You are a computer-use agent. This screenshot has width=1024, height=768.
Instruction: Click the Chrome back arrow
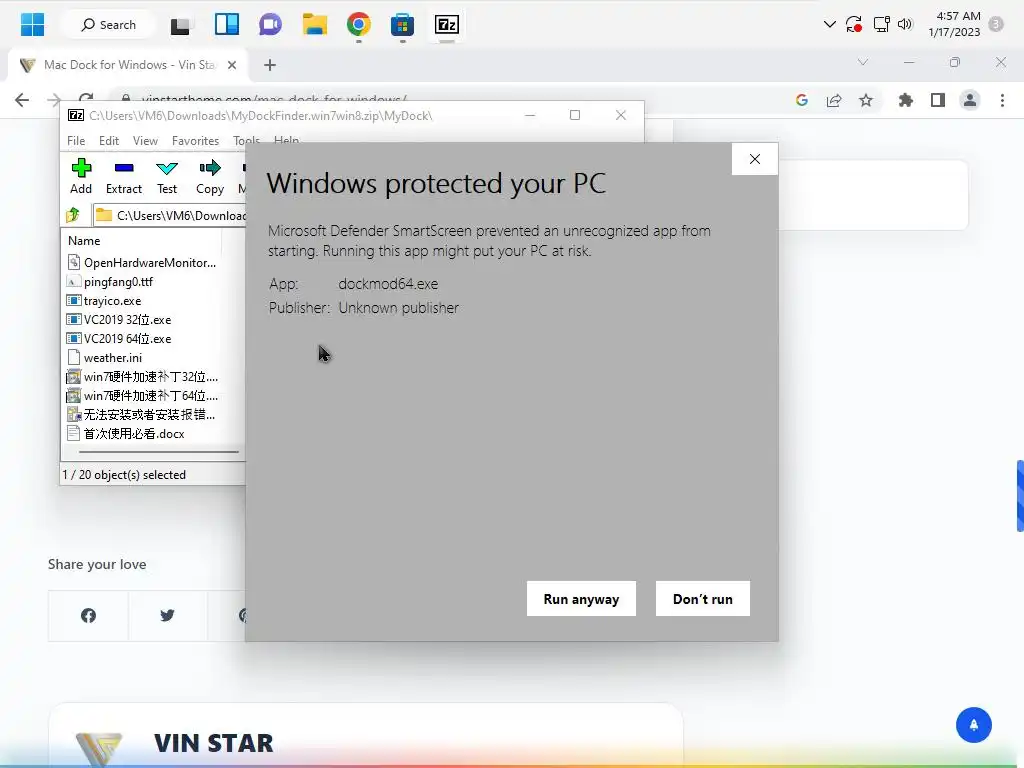coord(22,100)
